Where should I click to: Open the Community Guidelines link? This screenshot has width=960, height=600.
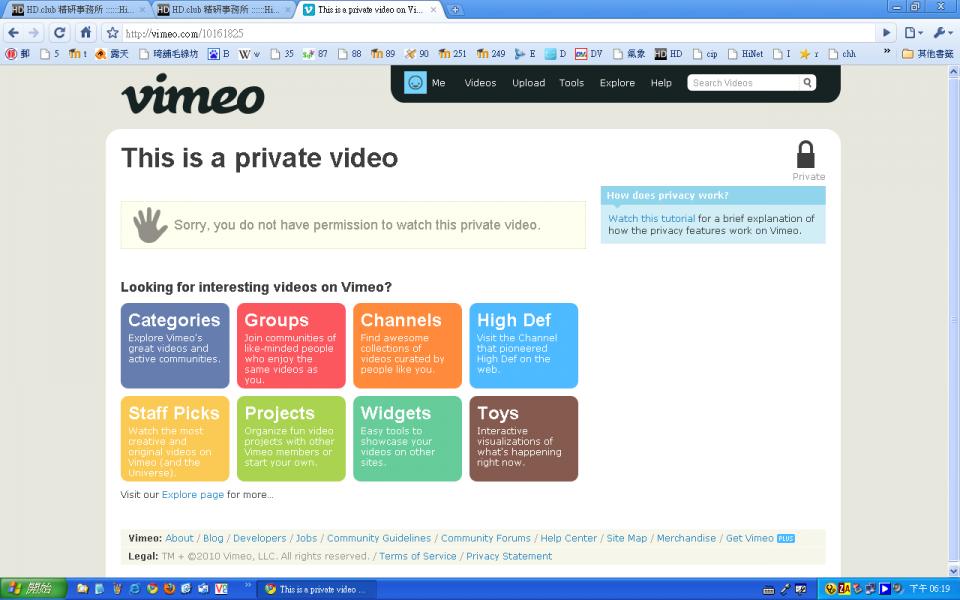(379, 538)
